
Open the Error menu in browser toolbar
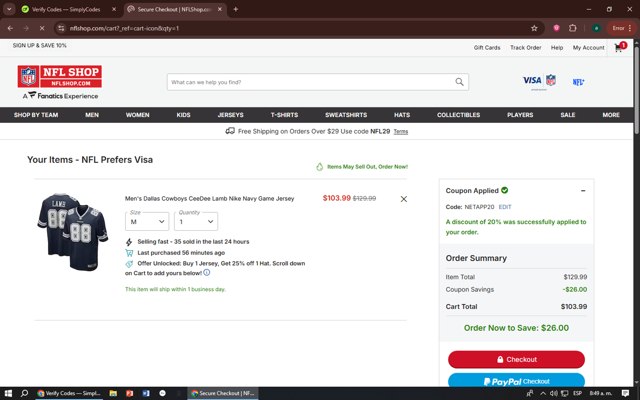[622, 28]
